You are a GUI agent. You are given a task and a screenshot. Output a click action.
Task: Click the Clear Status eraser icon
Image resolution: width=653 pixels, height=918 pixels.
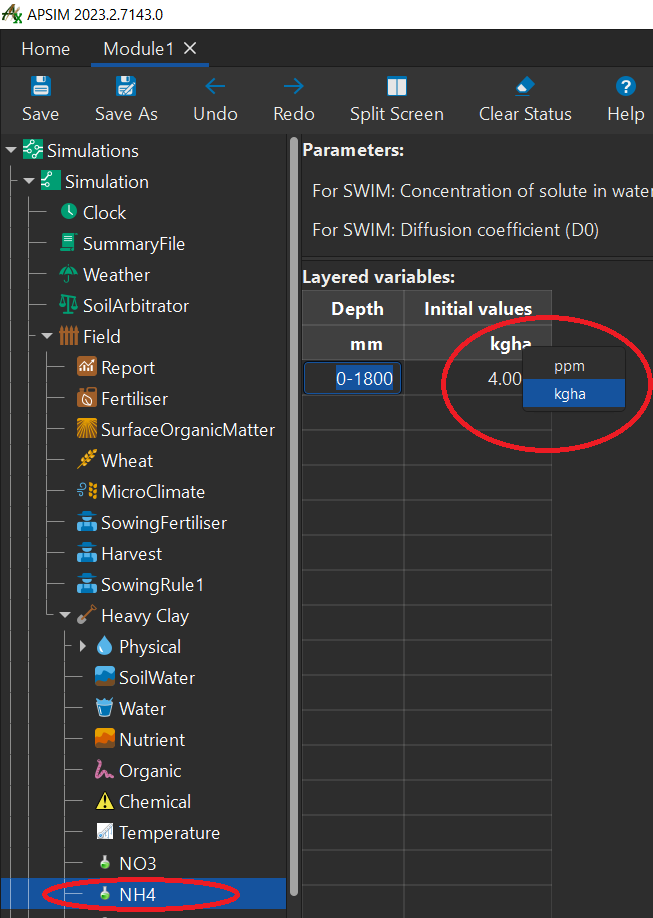[525, 86]
